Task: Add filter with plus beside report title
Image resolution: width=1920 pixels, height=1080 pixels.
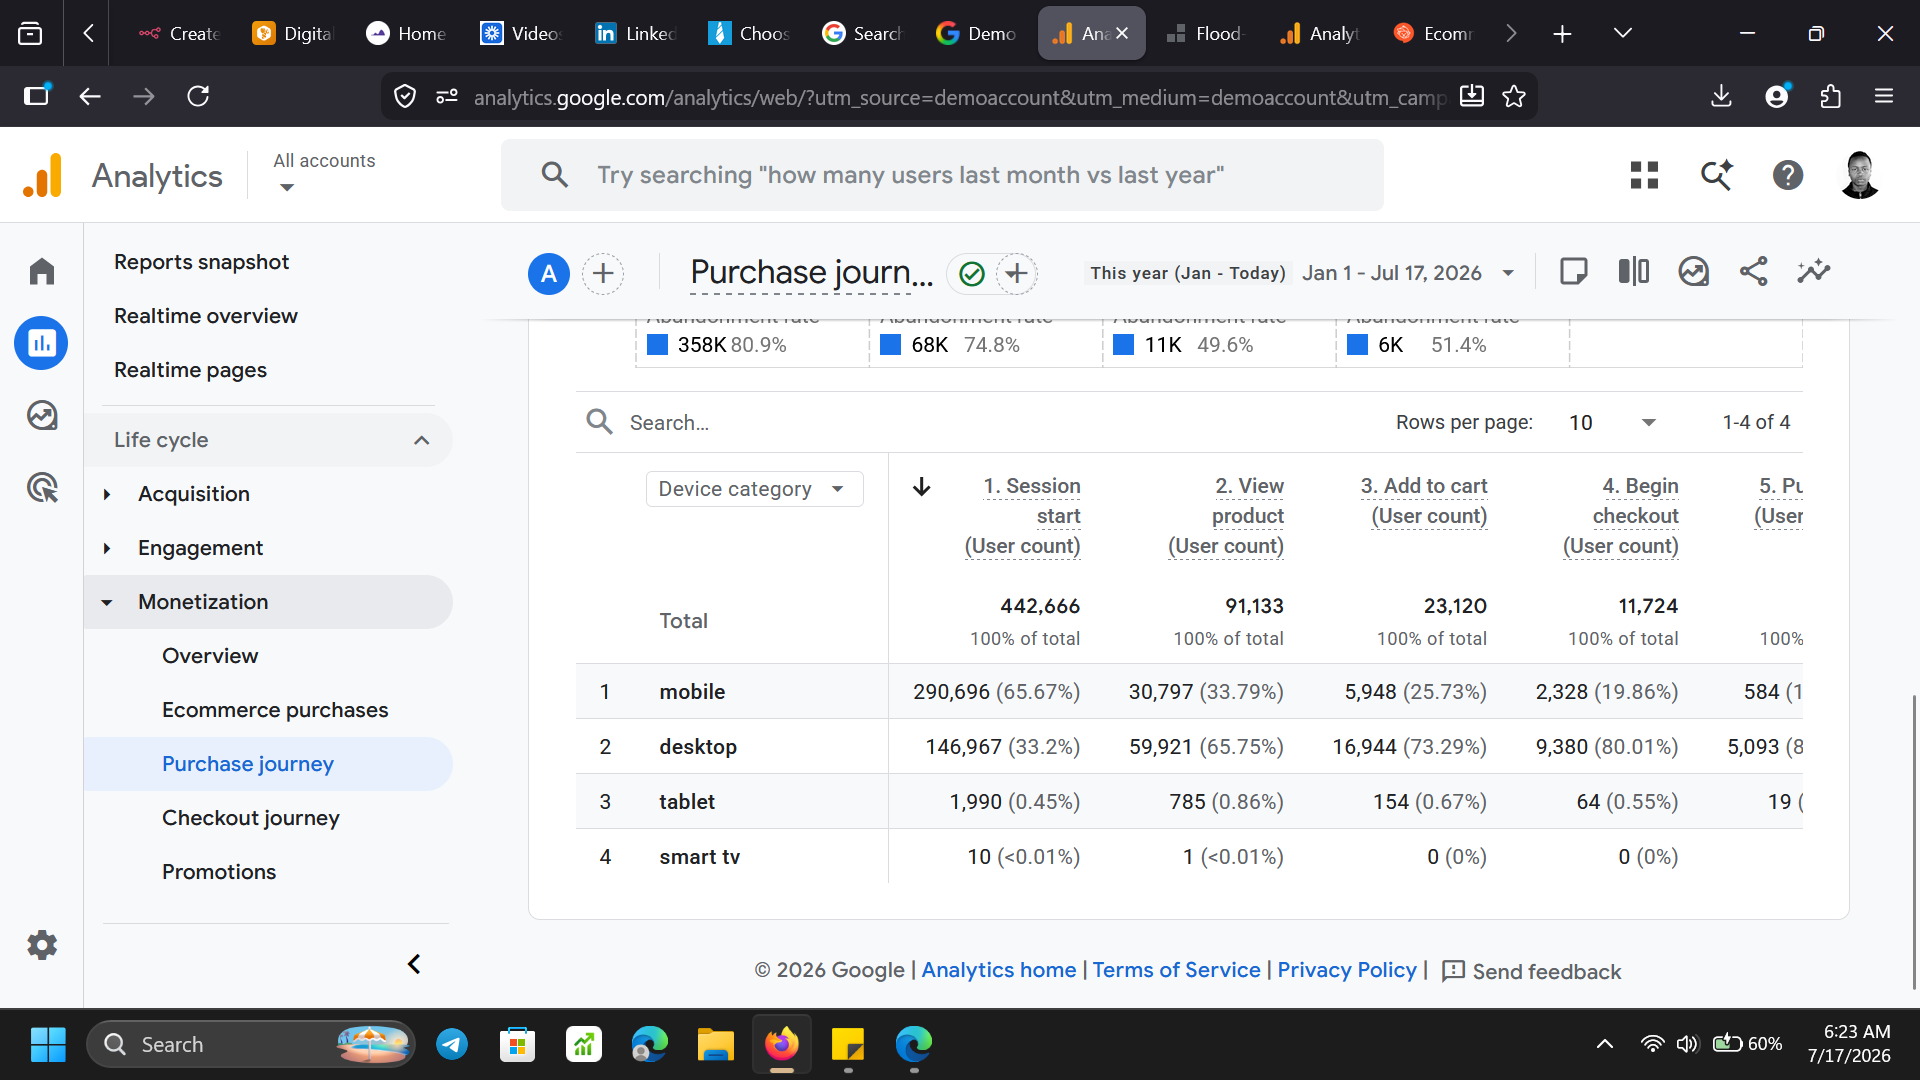Action: click(x=1016, y=273)
